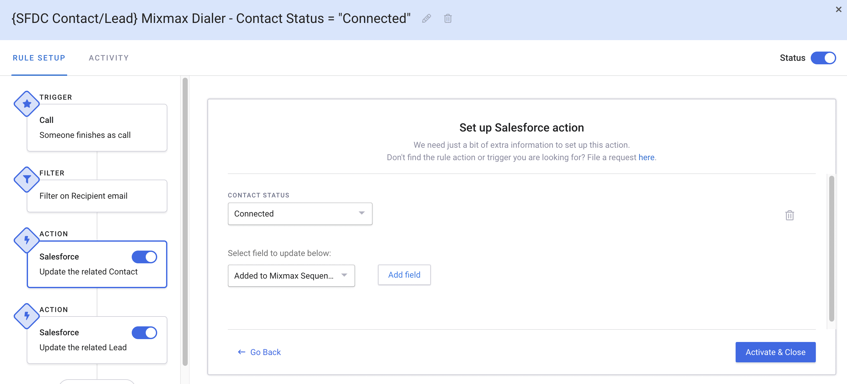Click the Activate & Close button
The height and width of the screenshot is (384, 847).
(x=775, y=352)
